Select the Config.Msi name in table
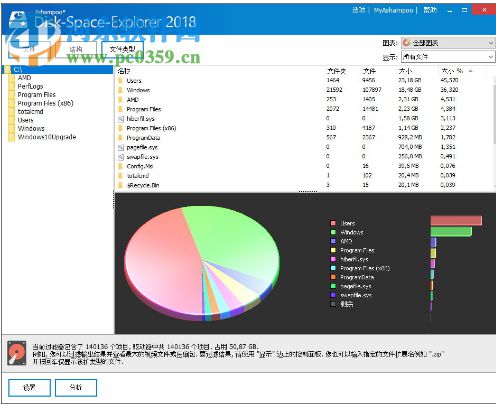This screenshot has width=496, height=404. [x=140, y=166]
